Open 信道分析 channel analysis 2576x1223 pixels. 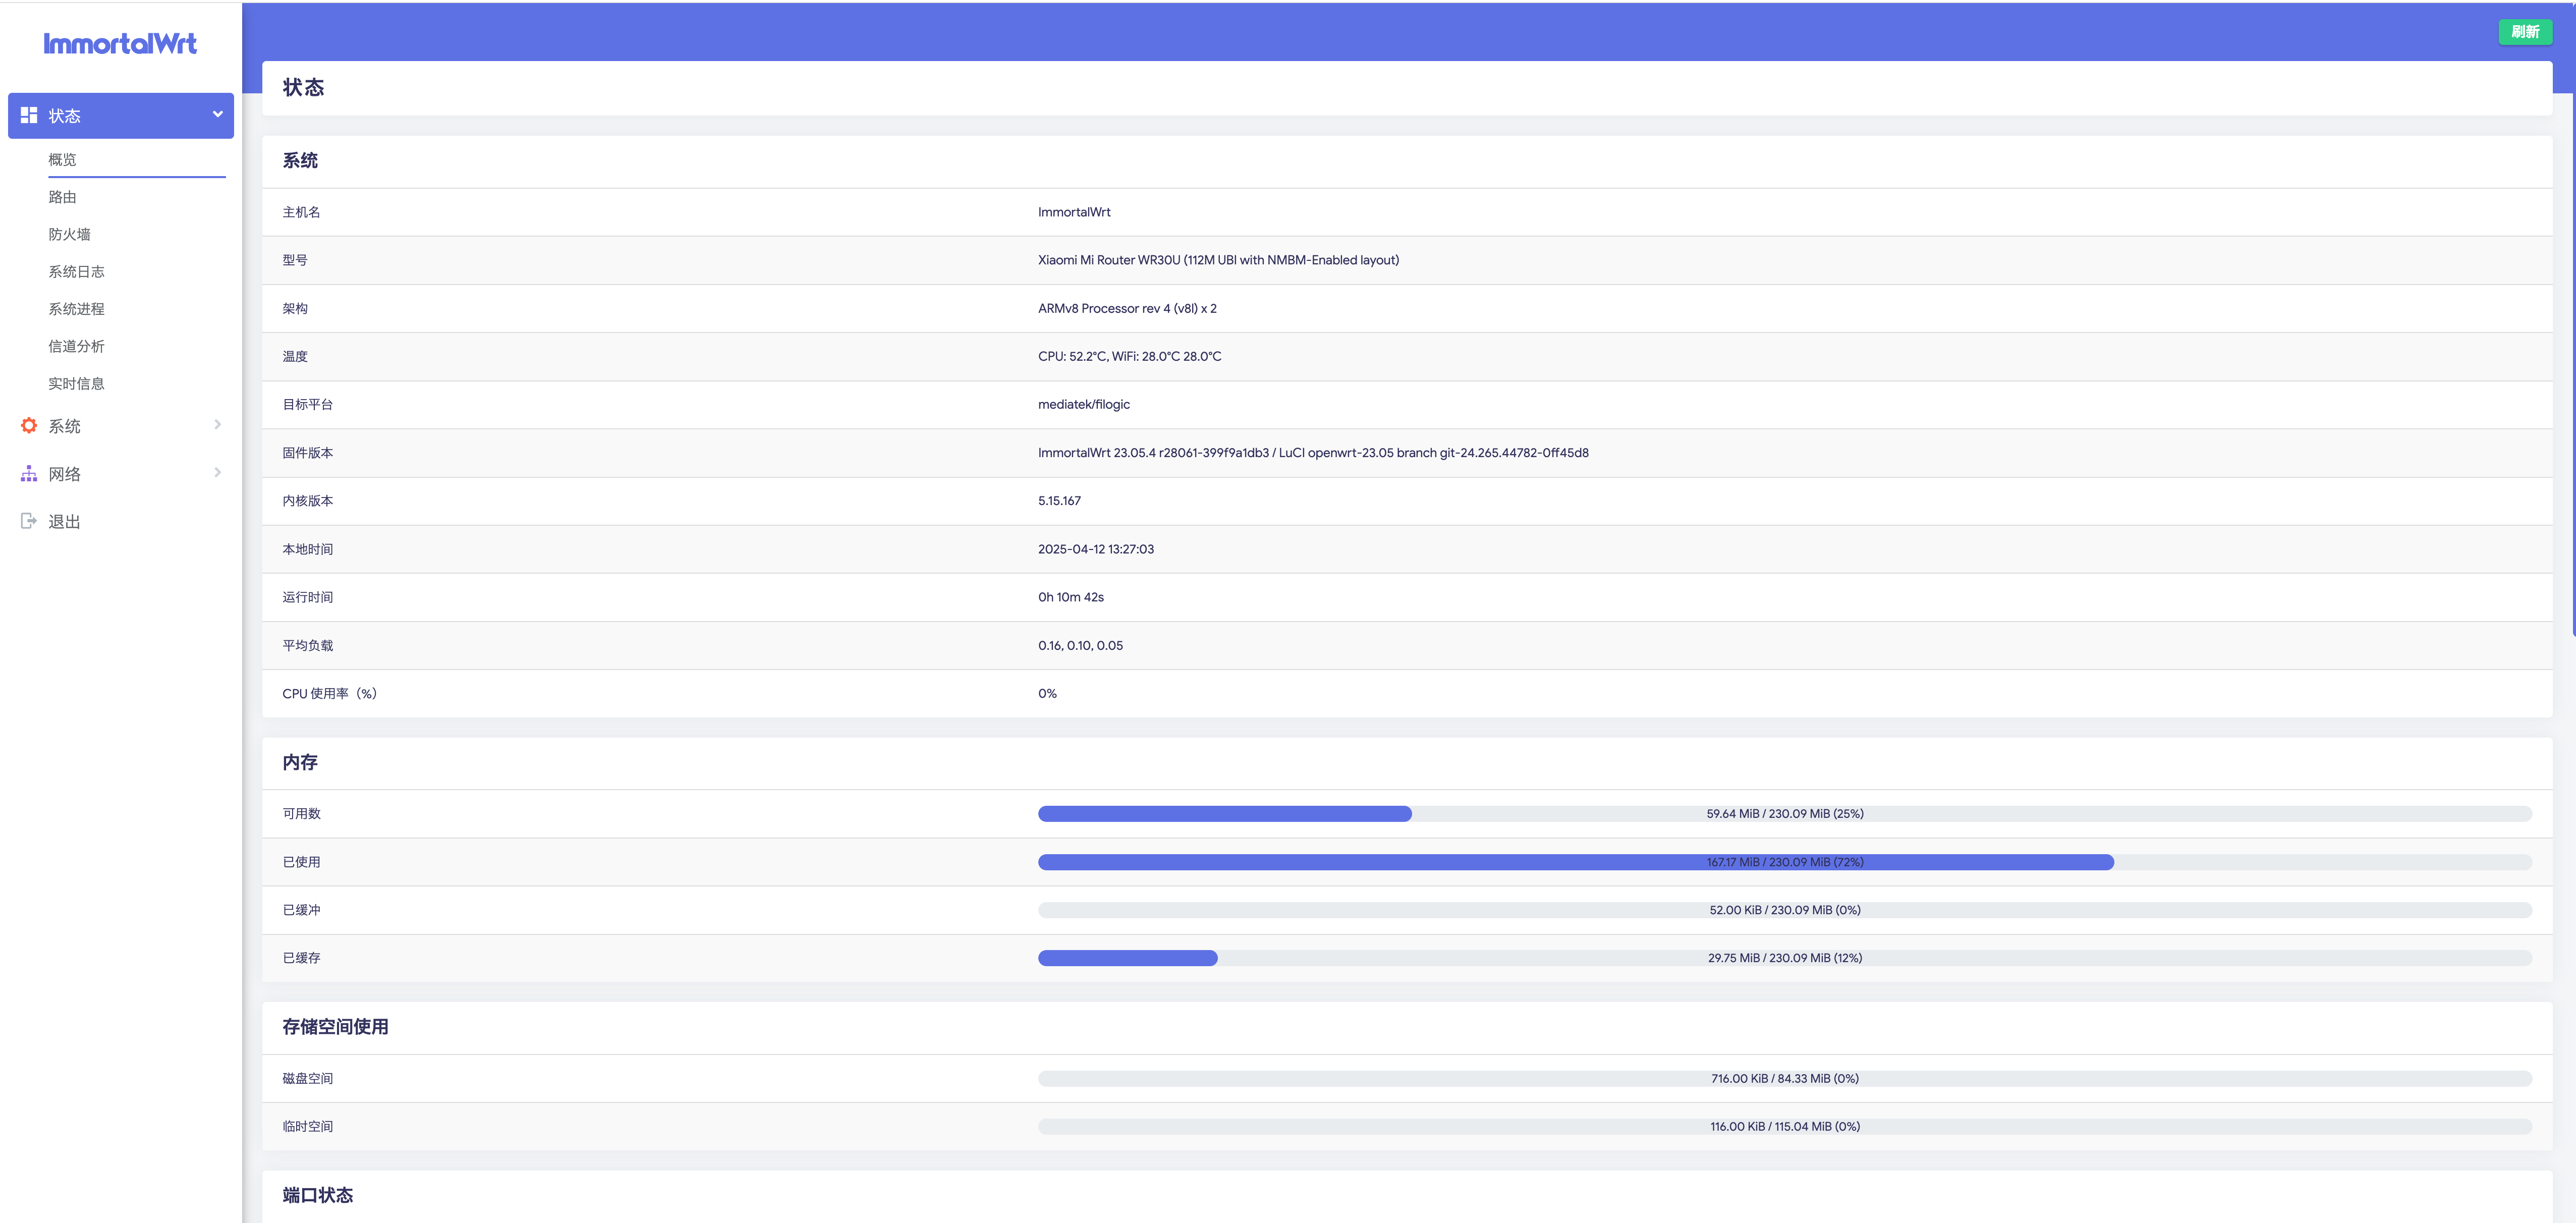click(x=76, y=346)
